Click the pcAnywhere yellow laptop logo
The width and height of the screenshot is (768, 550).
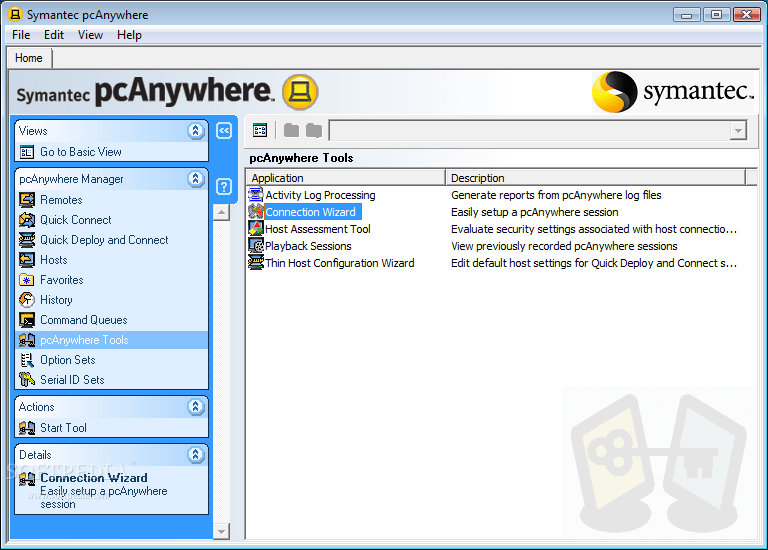click(300, 92)
